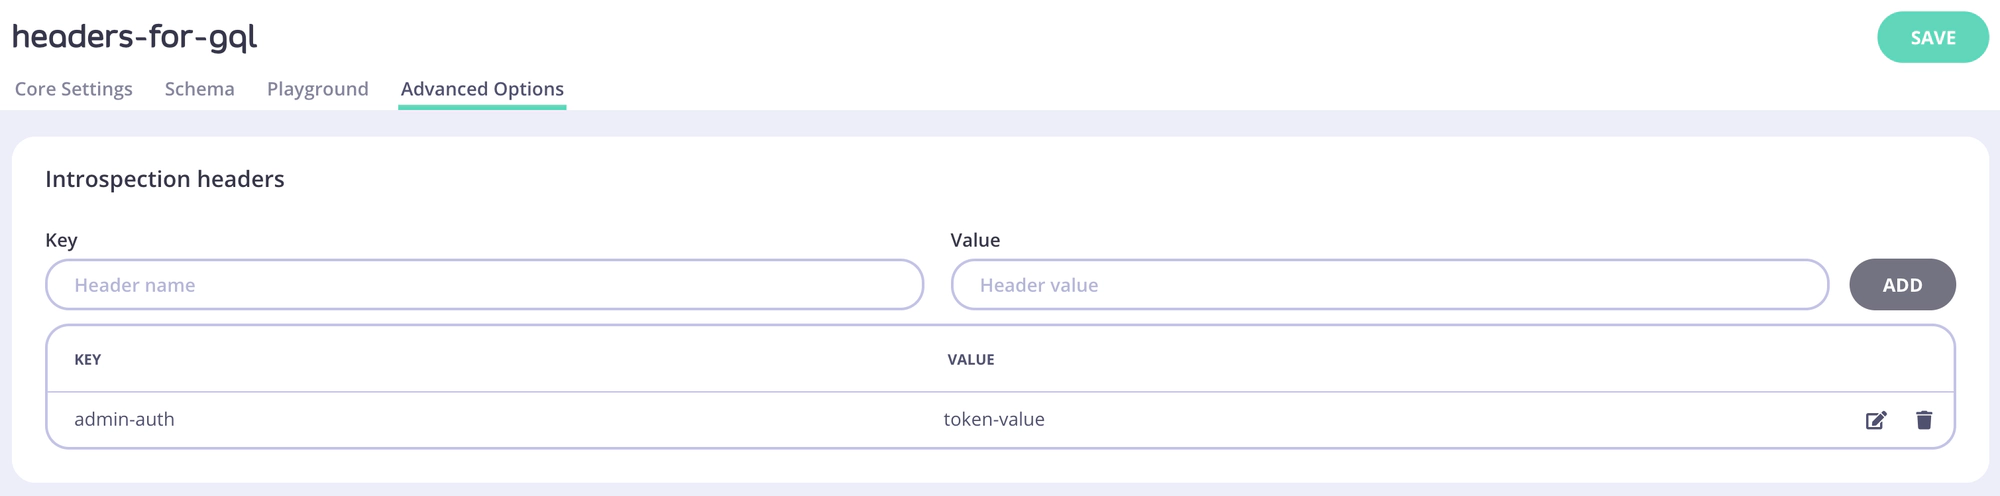Click the Key label above the input
Screen dimensions: 2000x496
[61, 240]
